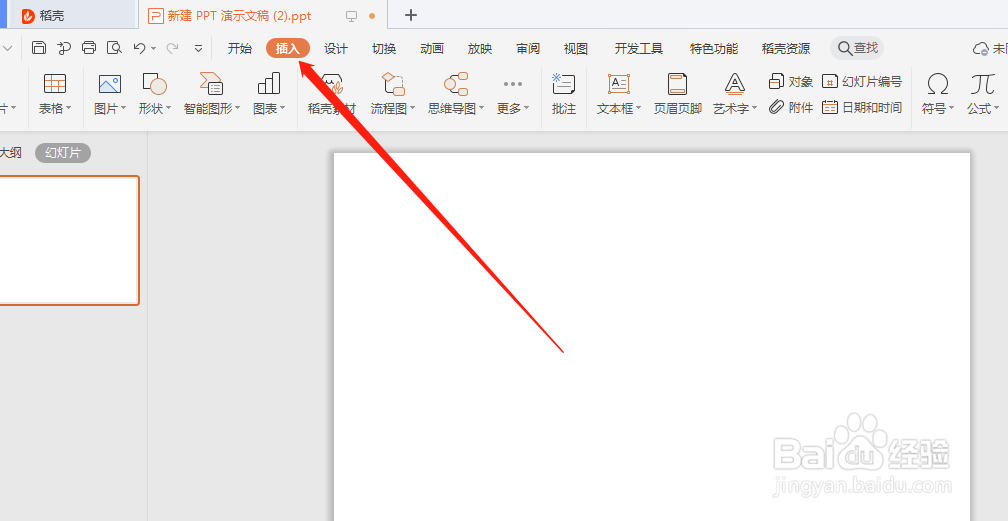Screen dimensions: 1008x521
Task: Insert a 思维导图 mind map icon
Action: 456,84
